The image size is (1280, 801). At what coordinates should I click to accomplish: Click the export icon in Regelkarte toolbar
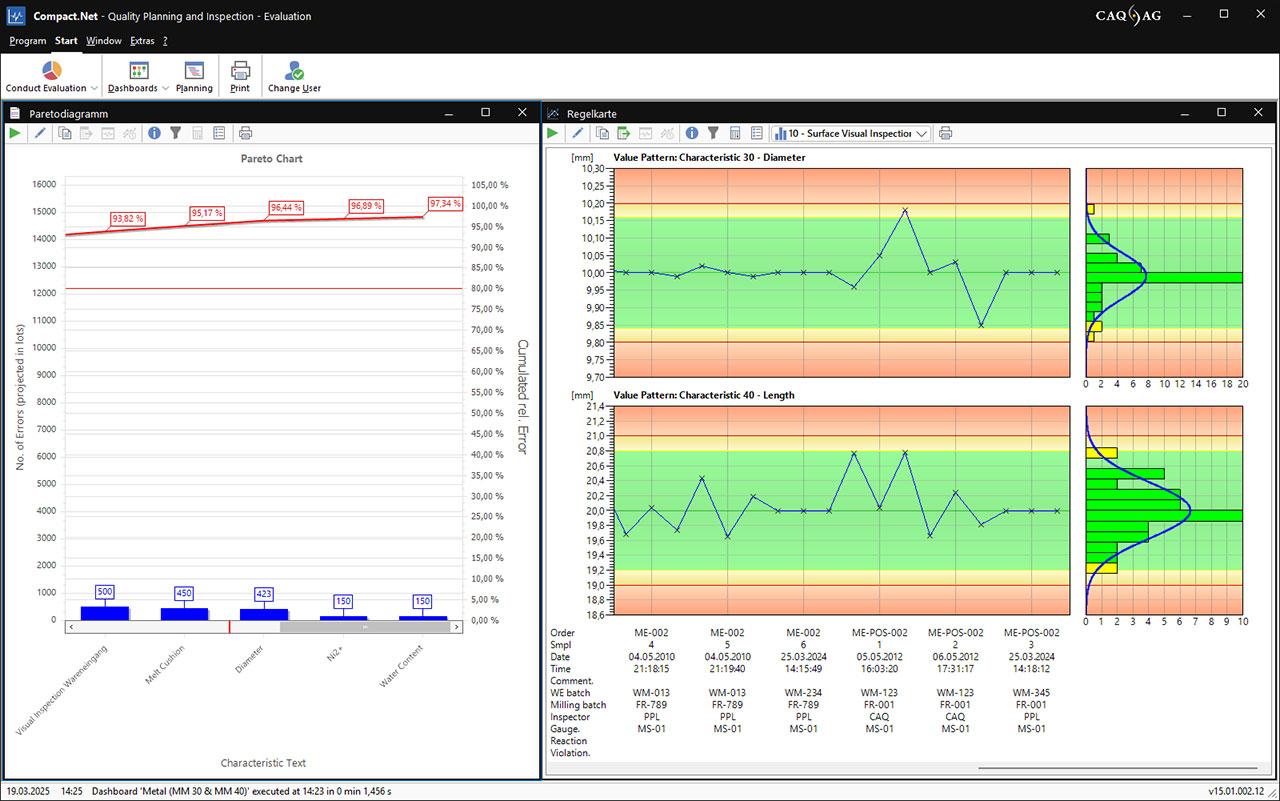pyautogui.click(x=624, y=133)
